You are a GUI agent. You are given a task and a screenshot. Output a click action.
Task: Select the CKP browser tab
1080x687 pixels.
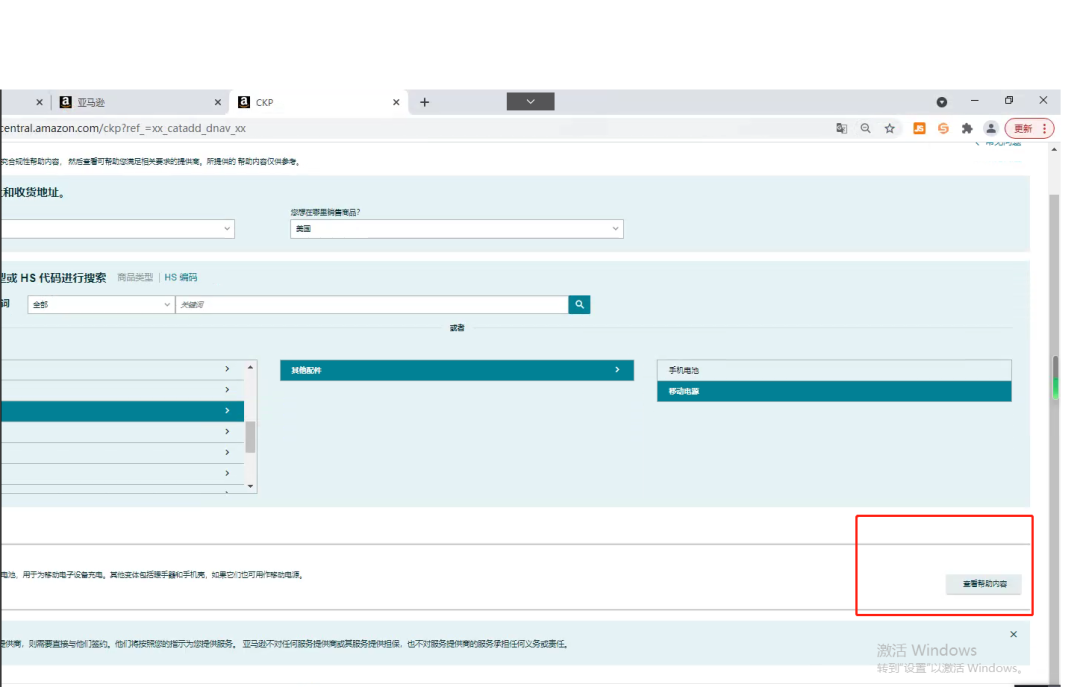pyautogui.click(x=320, y=102)
